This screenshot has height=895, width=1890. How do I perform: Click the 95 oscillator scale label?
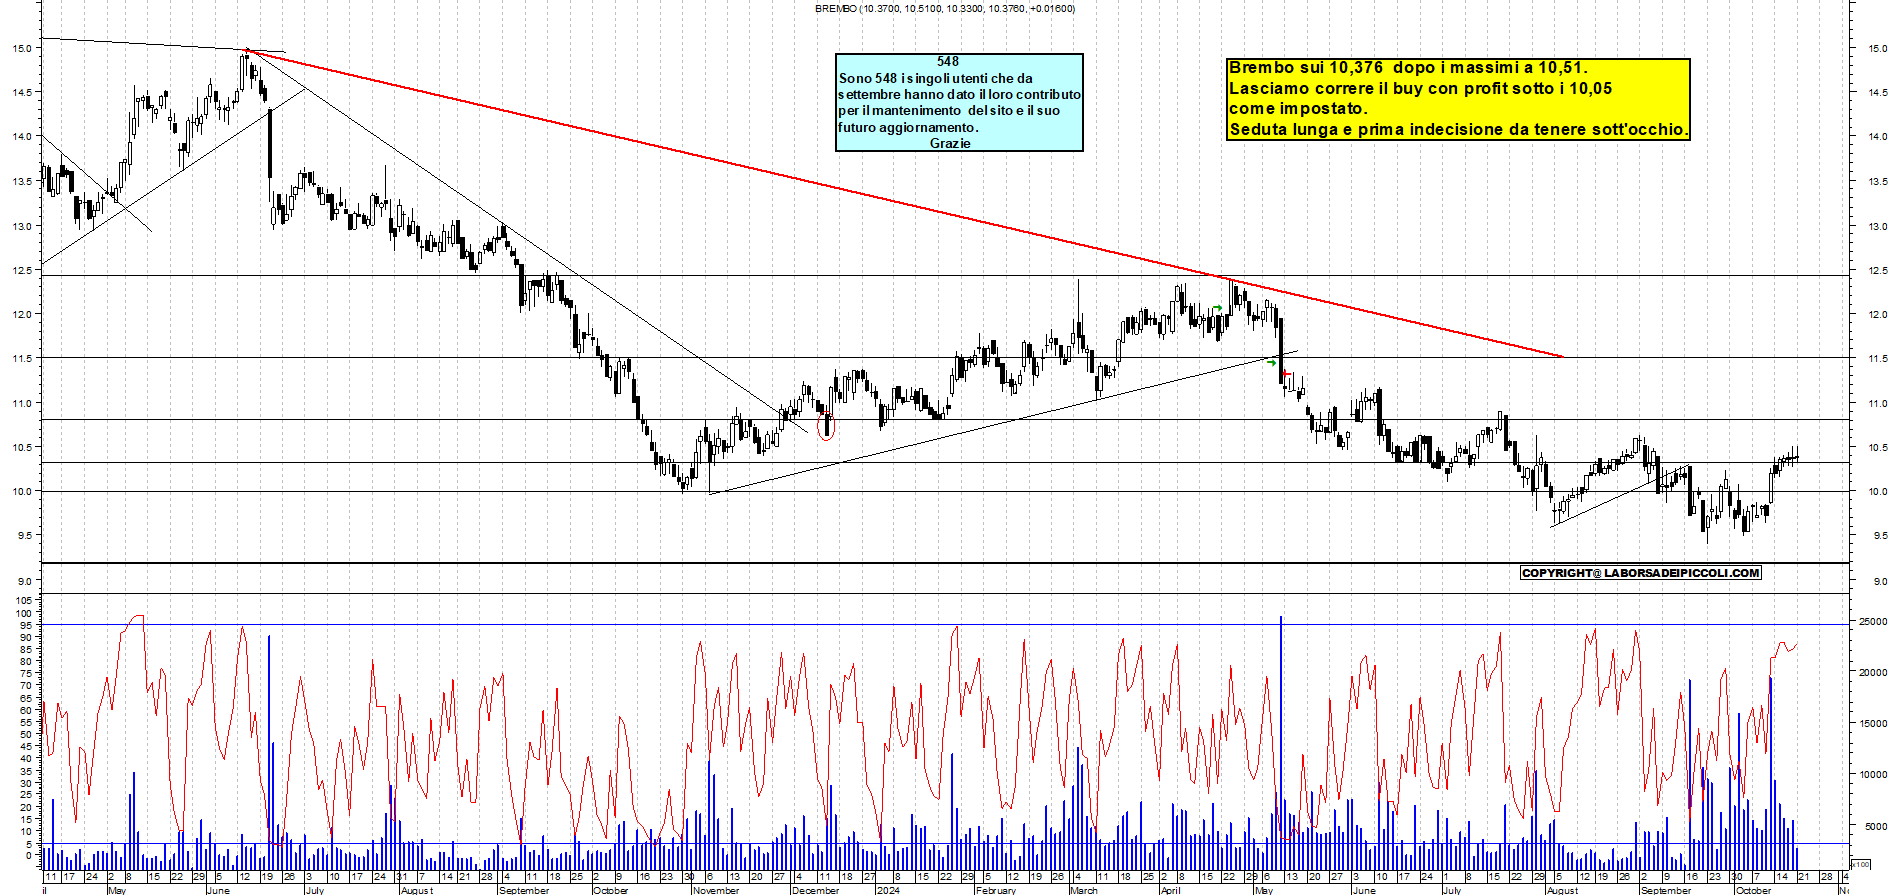pyautogui.click(x=28, y=625)
